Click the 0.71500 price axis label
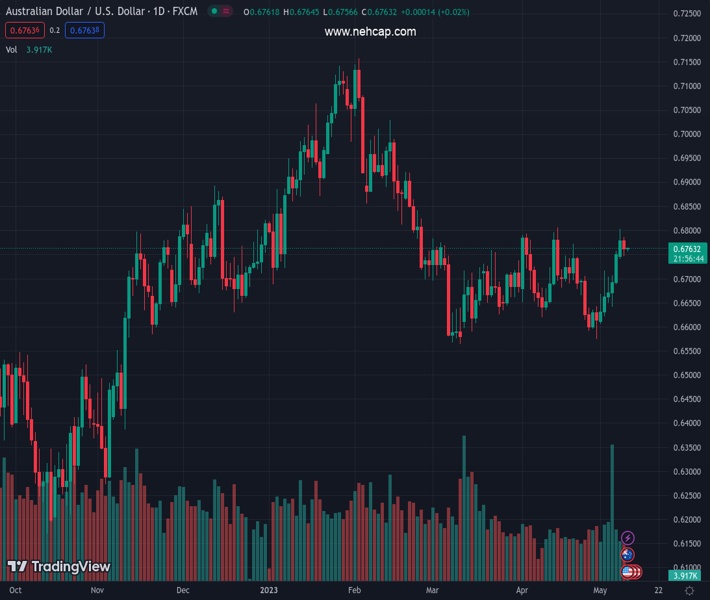 (x=686, y=62)
